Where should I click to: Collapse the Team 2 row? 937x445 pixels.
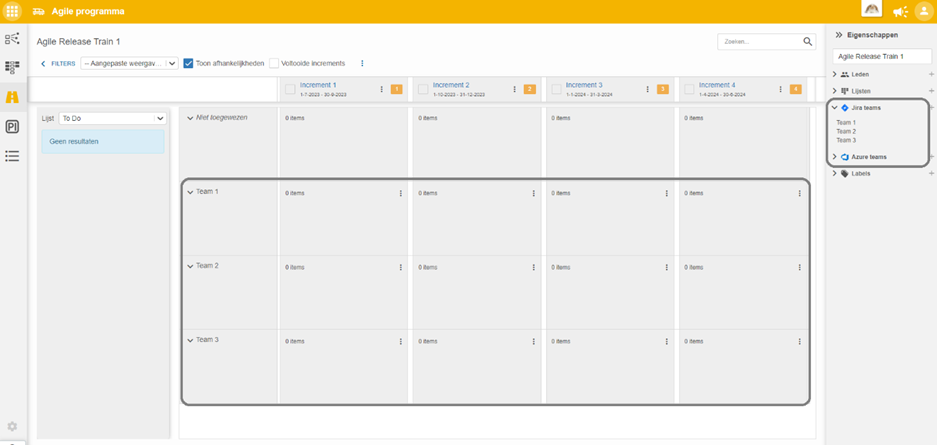(x=191, y=266)
